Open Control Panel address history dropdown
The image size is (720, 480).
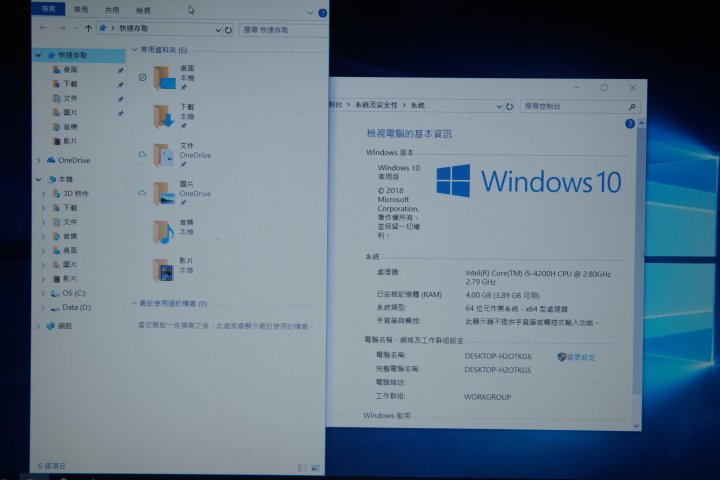(499, 107)
